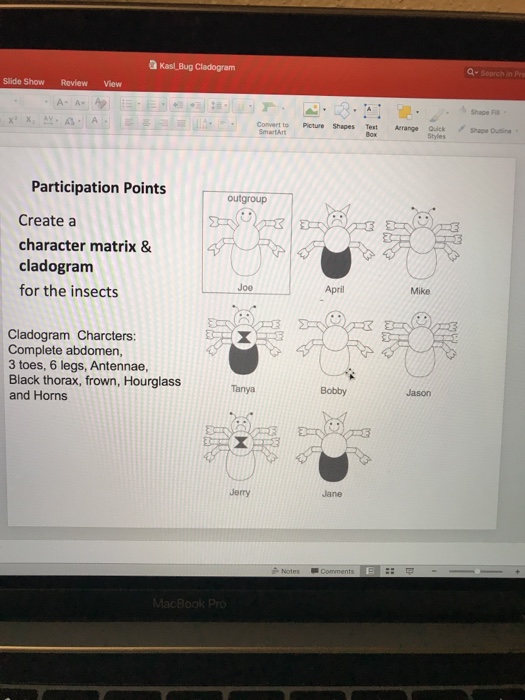
Task: Click the 'Bobby' label
Action: pos(333,391)
